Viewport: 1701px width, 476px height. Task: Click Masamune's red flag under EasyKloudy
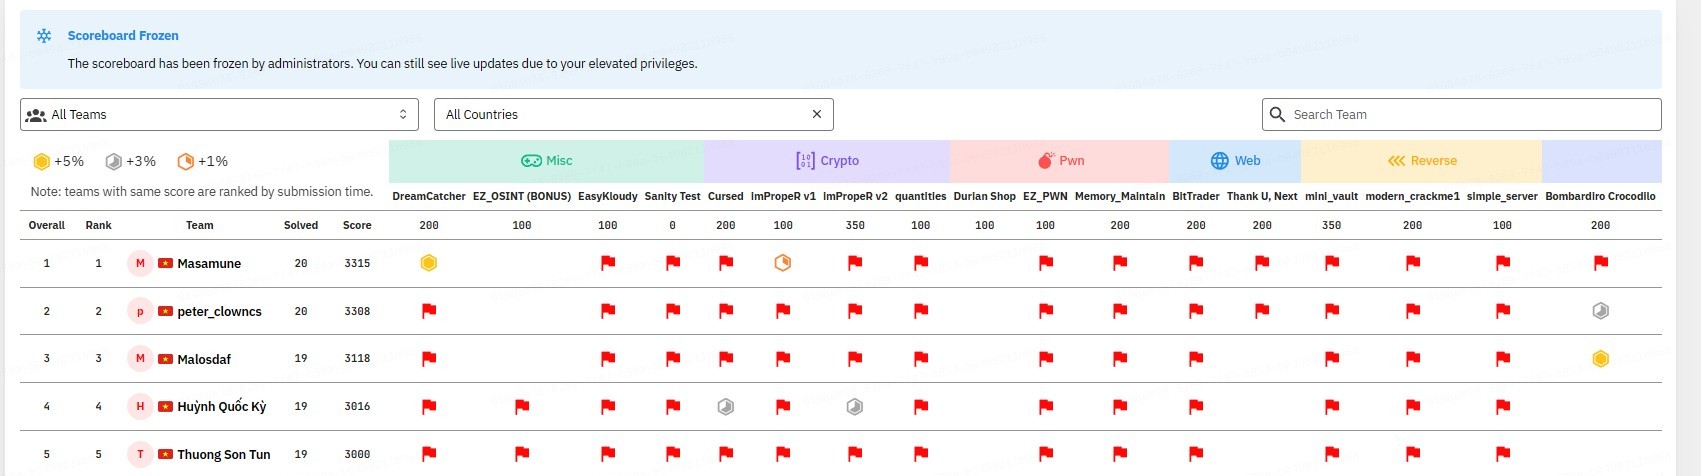(x=607, y=263)
